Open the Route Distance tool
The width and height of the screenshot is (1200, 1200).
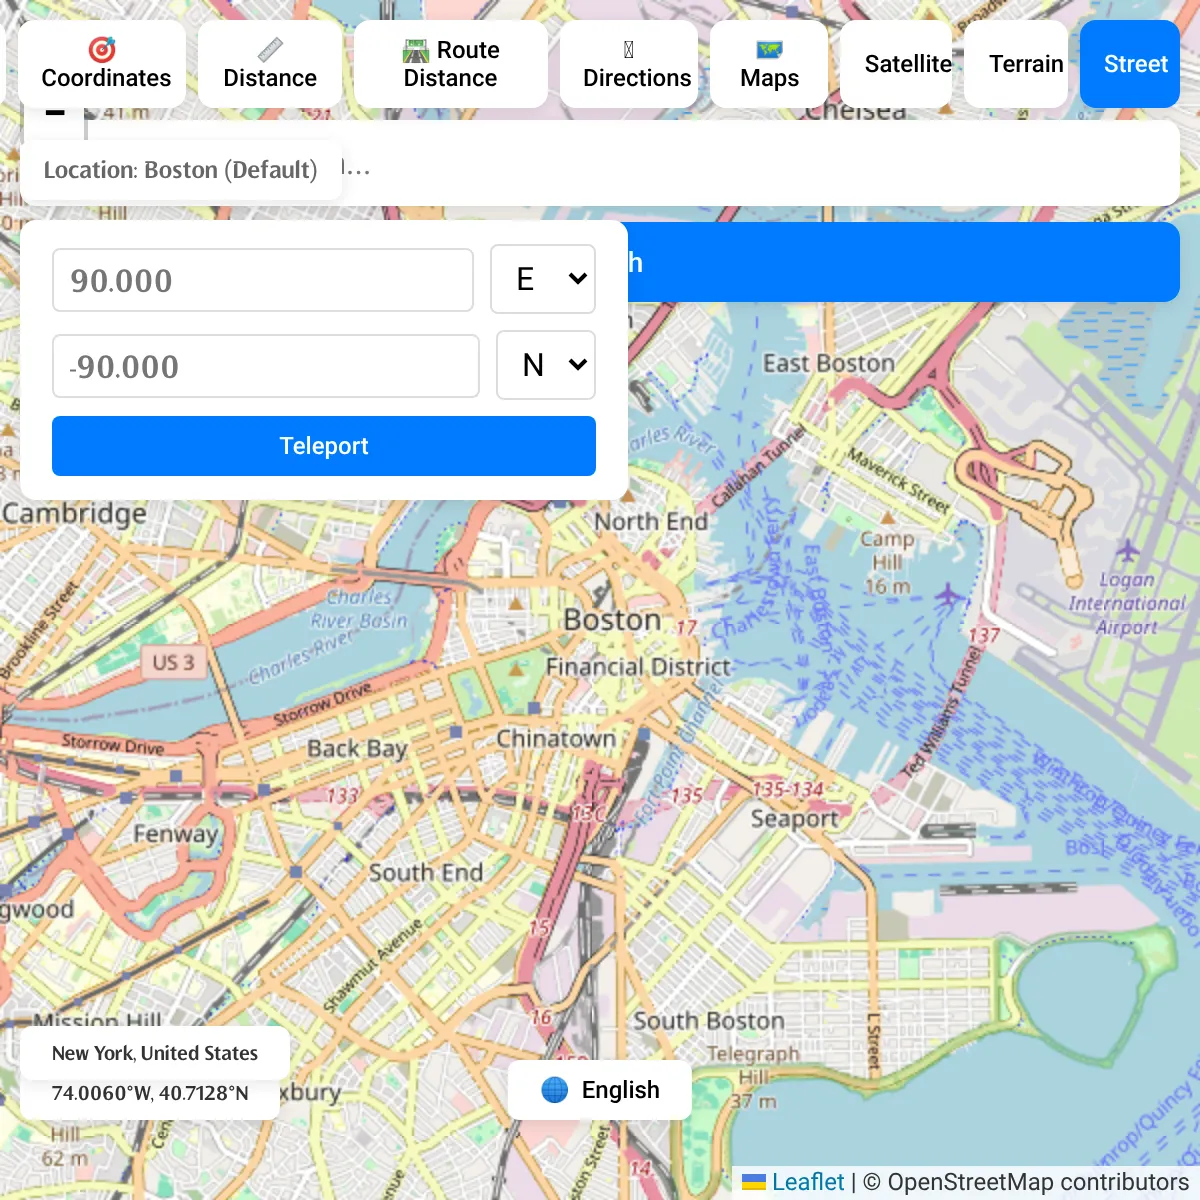pyautogui.click(x=451, y=64)
